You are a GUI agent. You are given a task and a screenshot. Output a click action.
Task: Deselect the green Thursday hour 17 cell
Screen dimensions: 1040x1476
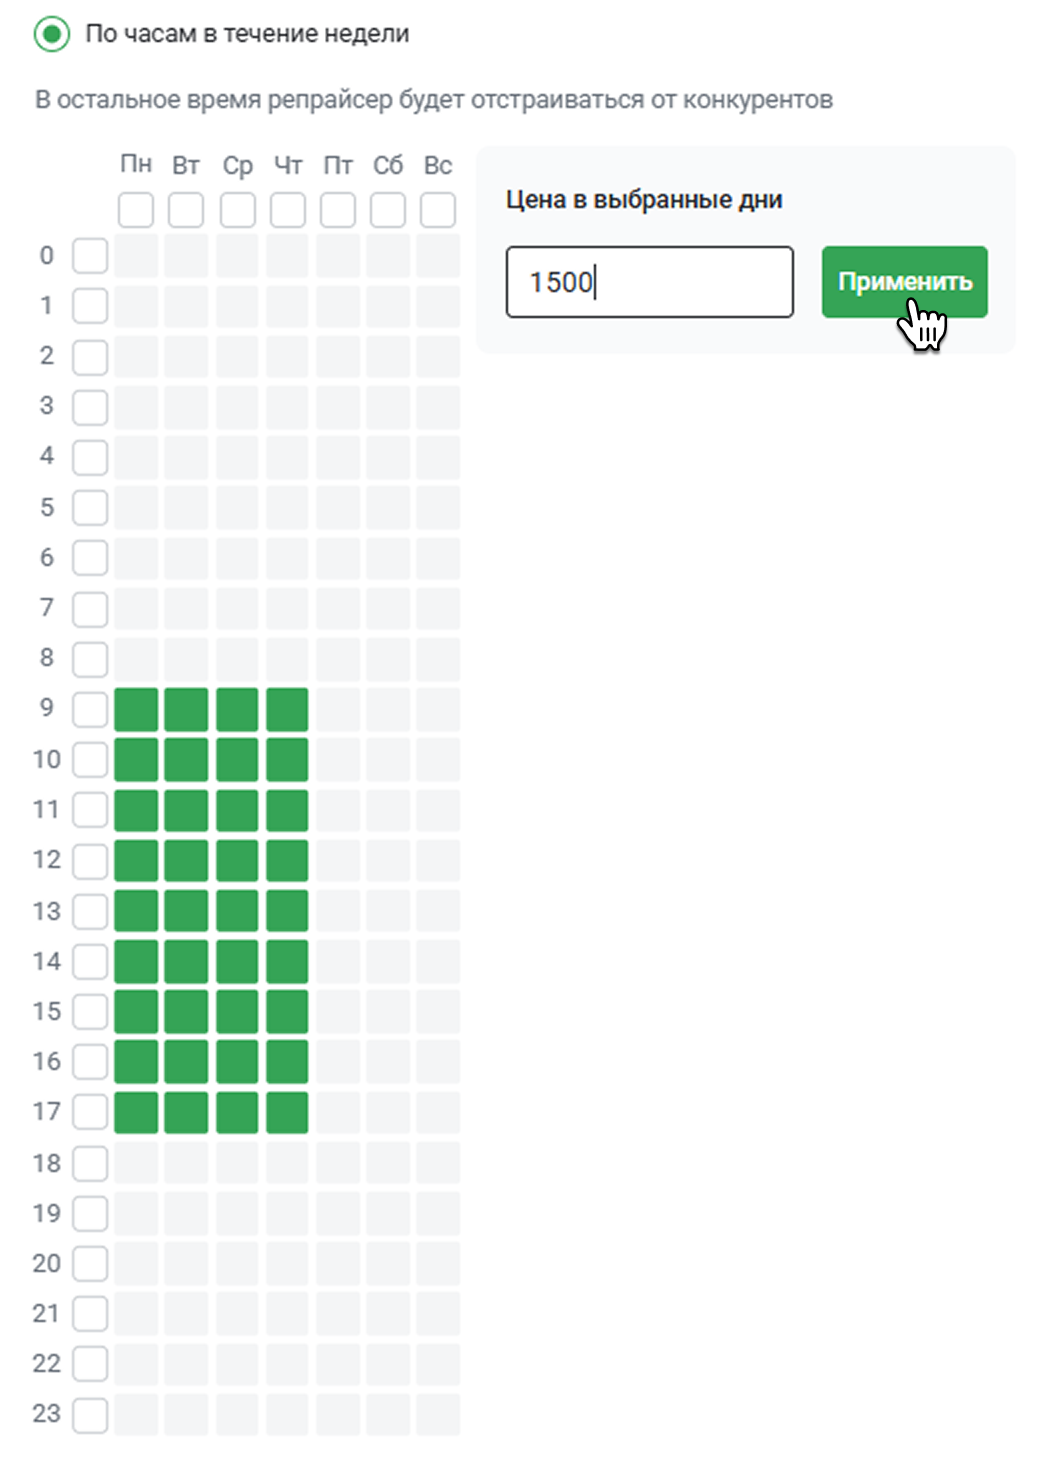(287, 1112)
